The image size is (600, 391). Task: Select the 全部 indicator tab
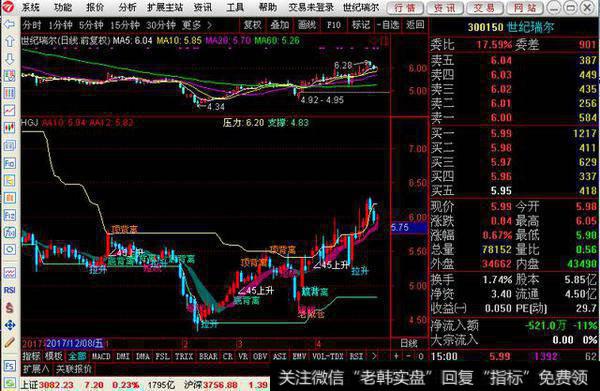77,356
